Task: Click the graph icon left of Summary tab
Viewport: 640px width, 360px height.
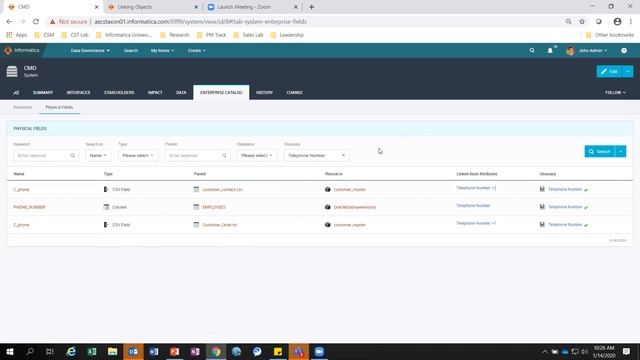Action: pos(16,93)
